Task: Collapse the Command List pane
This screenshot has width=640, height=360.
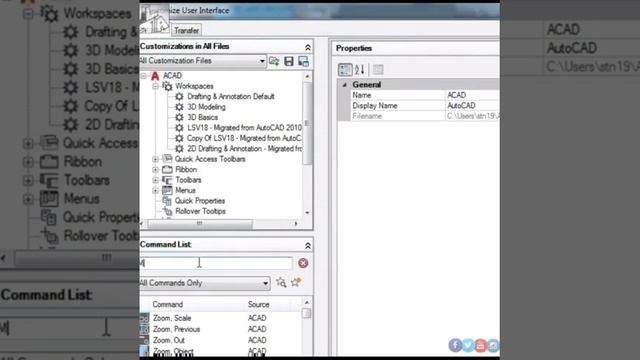Action: [x=308, y=245]
